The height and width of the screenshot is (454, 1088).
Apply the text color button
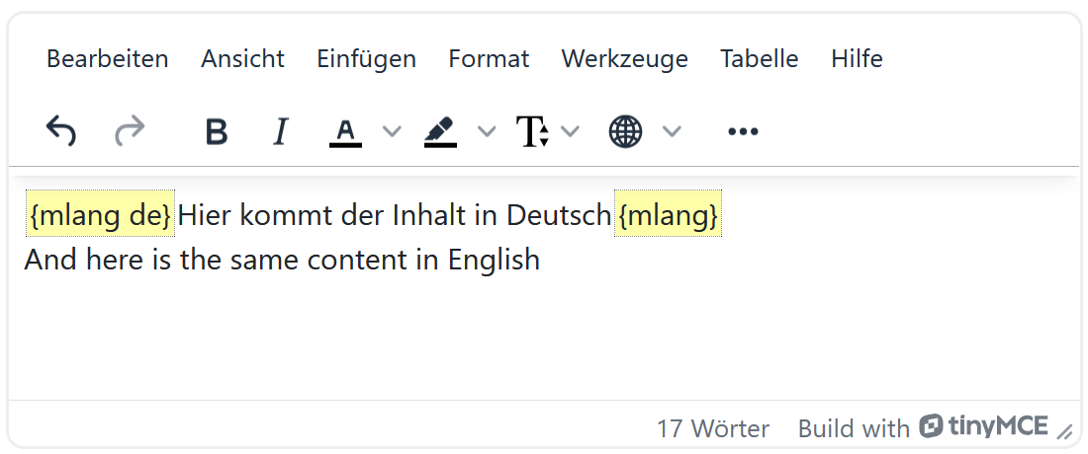pos(346,132)
